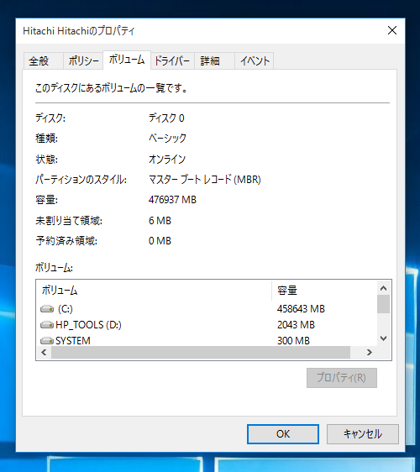Click the ボリューム column header
Viewport: 420px width, 472px height.
154,291
